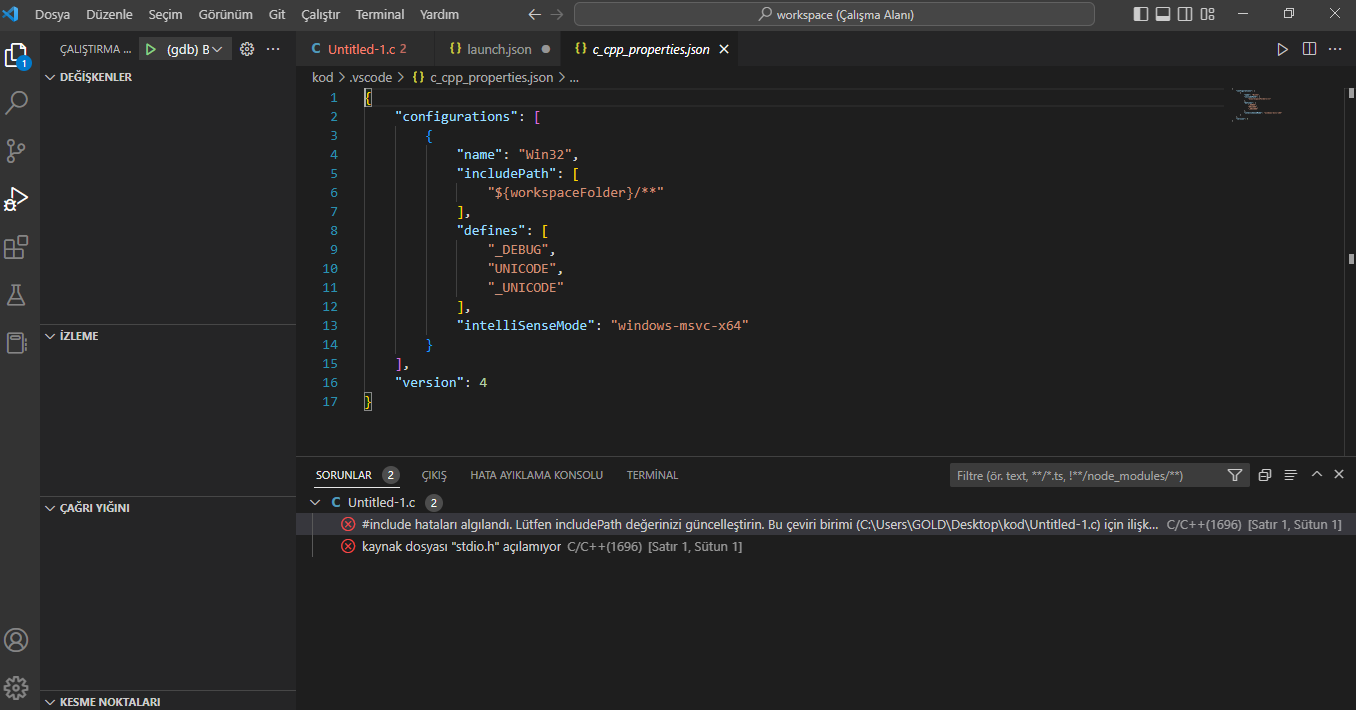Select the stdio.h cannot open error

point(461,547)
